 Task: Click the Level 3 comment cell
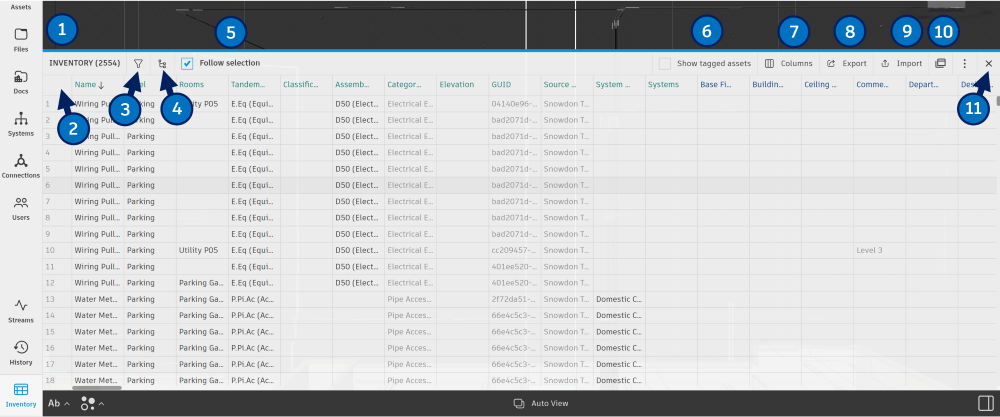[x=879, y=250]
